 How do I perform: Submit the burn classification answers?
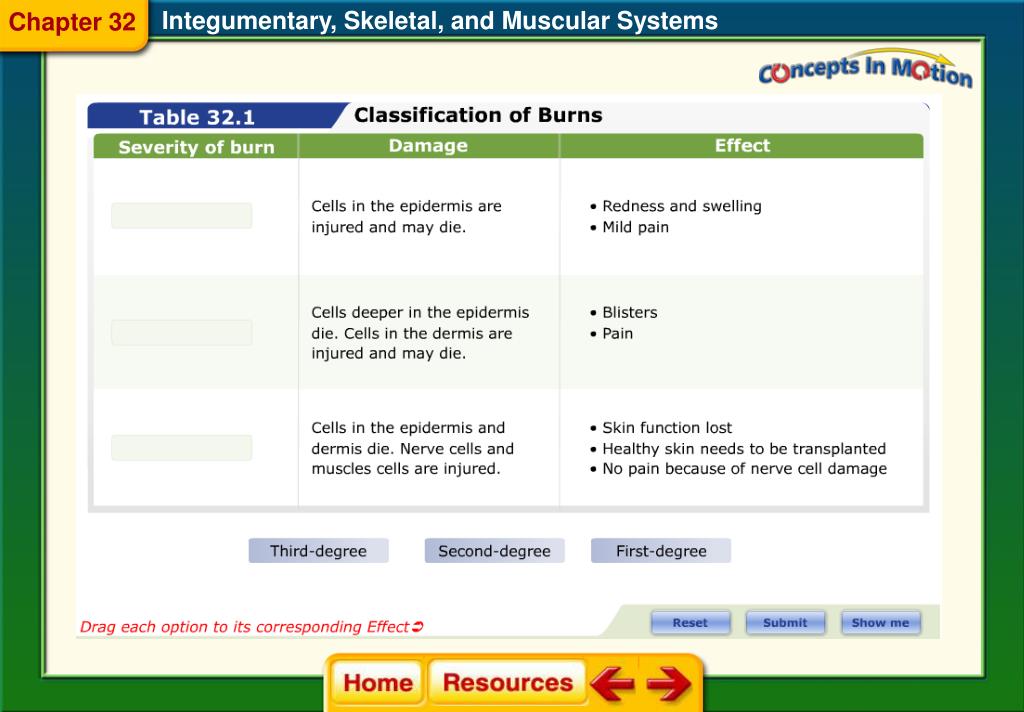(785, 623)
